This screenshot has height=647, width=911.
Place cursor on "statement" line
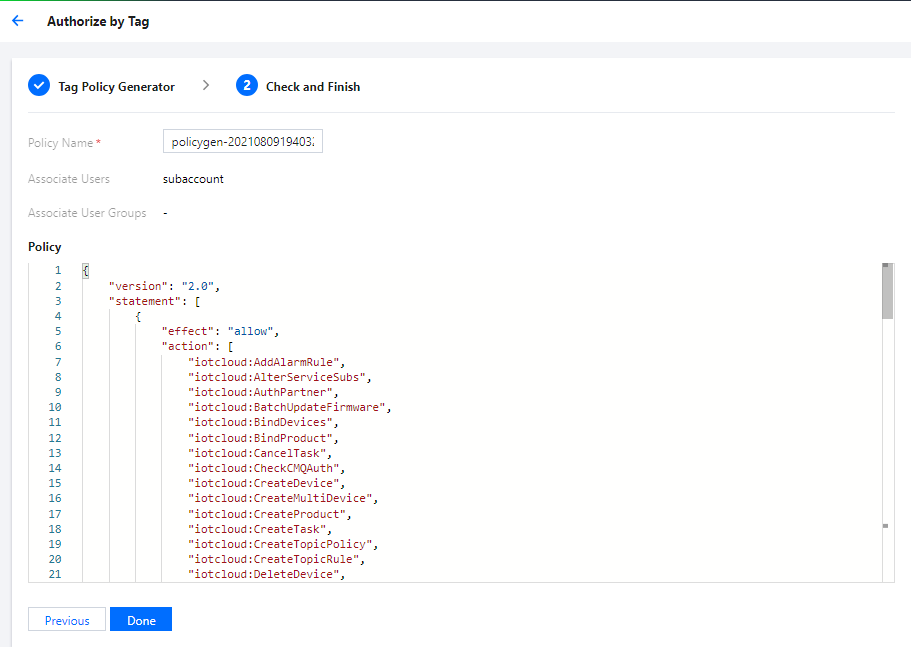[x=143, y=301]
